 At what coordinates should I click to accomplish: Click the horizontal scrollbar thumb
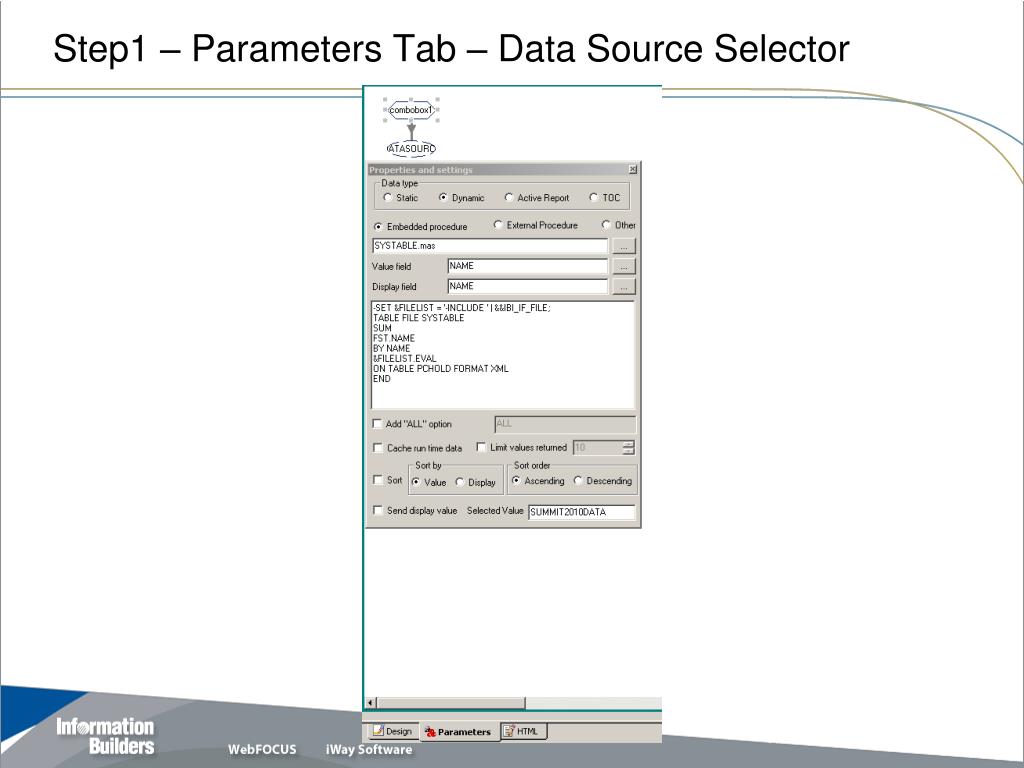451,703
